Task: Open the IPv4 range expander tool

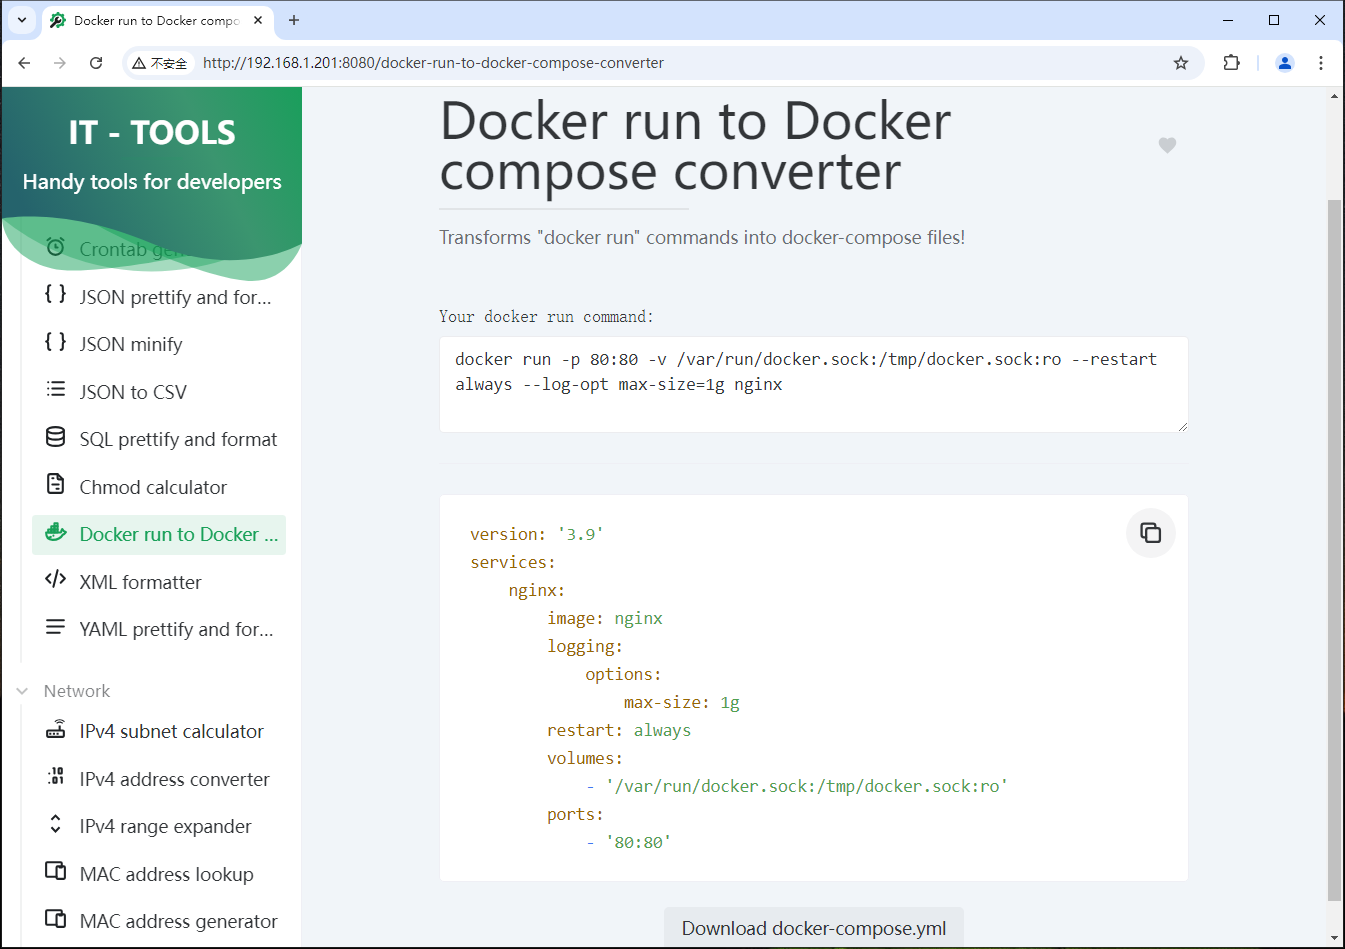Action: pos(165,826)
